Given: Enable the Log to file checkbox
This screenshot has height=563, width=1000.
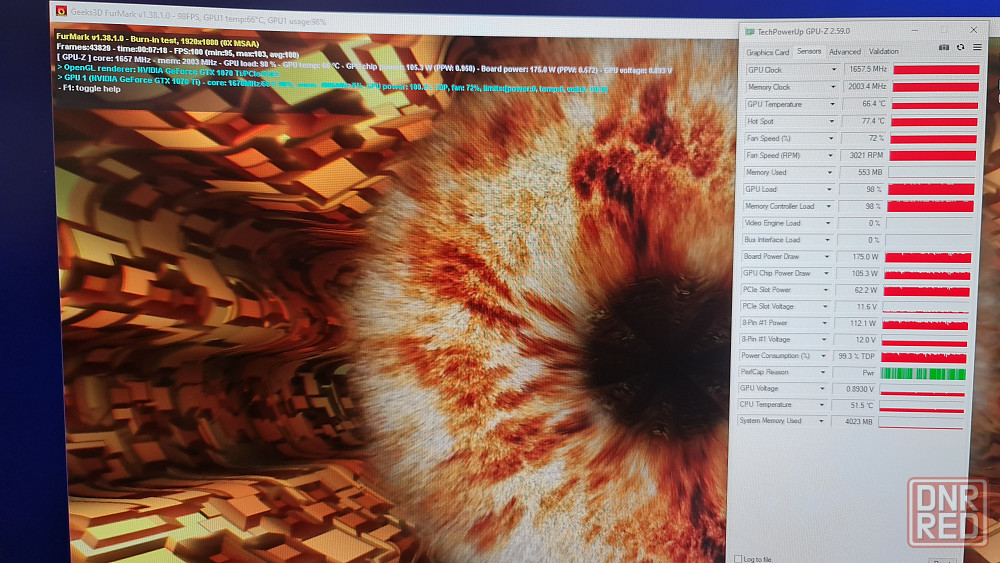Looking at the screenshot, I should click(738, 559).
